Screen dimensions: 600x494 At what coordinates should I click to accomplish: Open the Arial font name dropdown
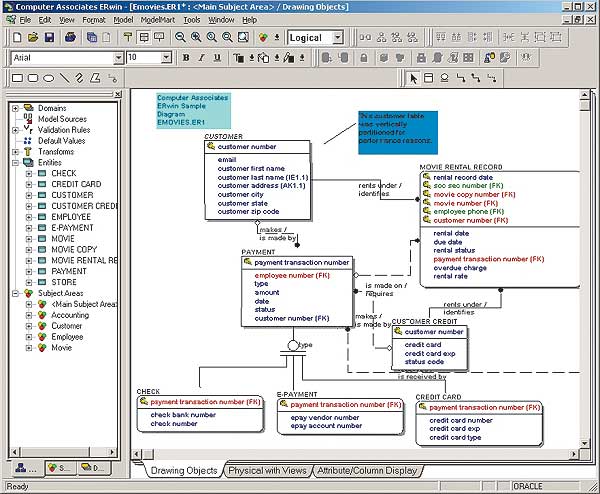point(119,58)
